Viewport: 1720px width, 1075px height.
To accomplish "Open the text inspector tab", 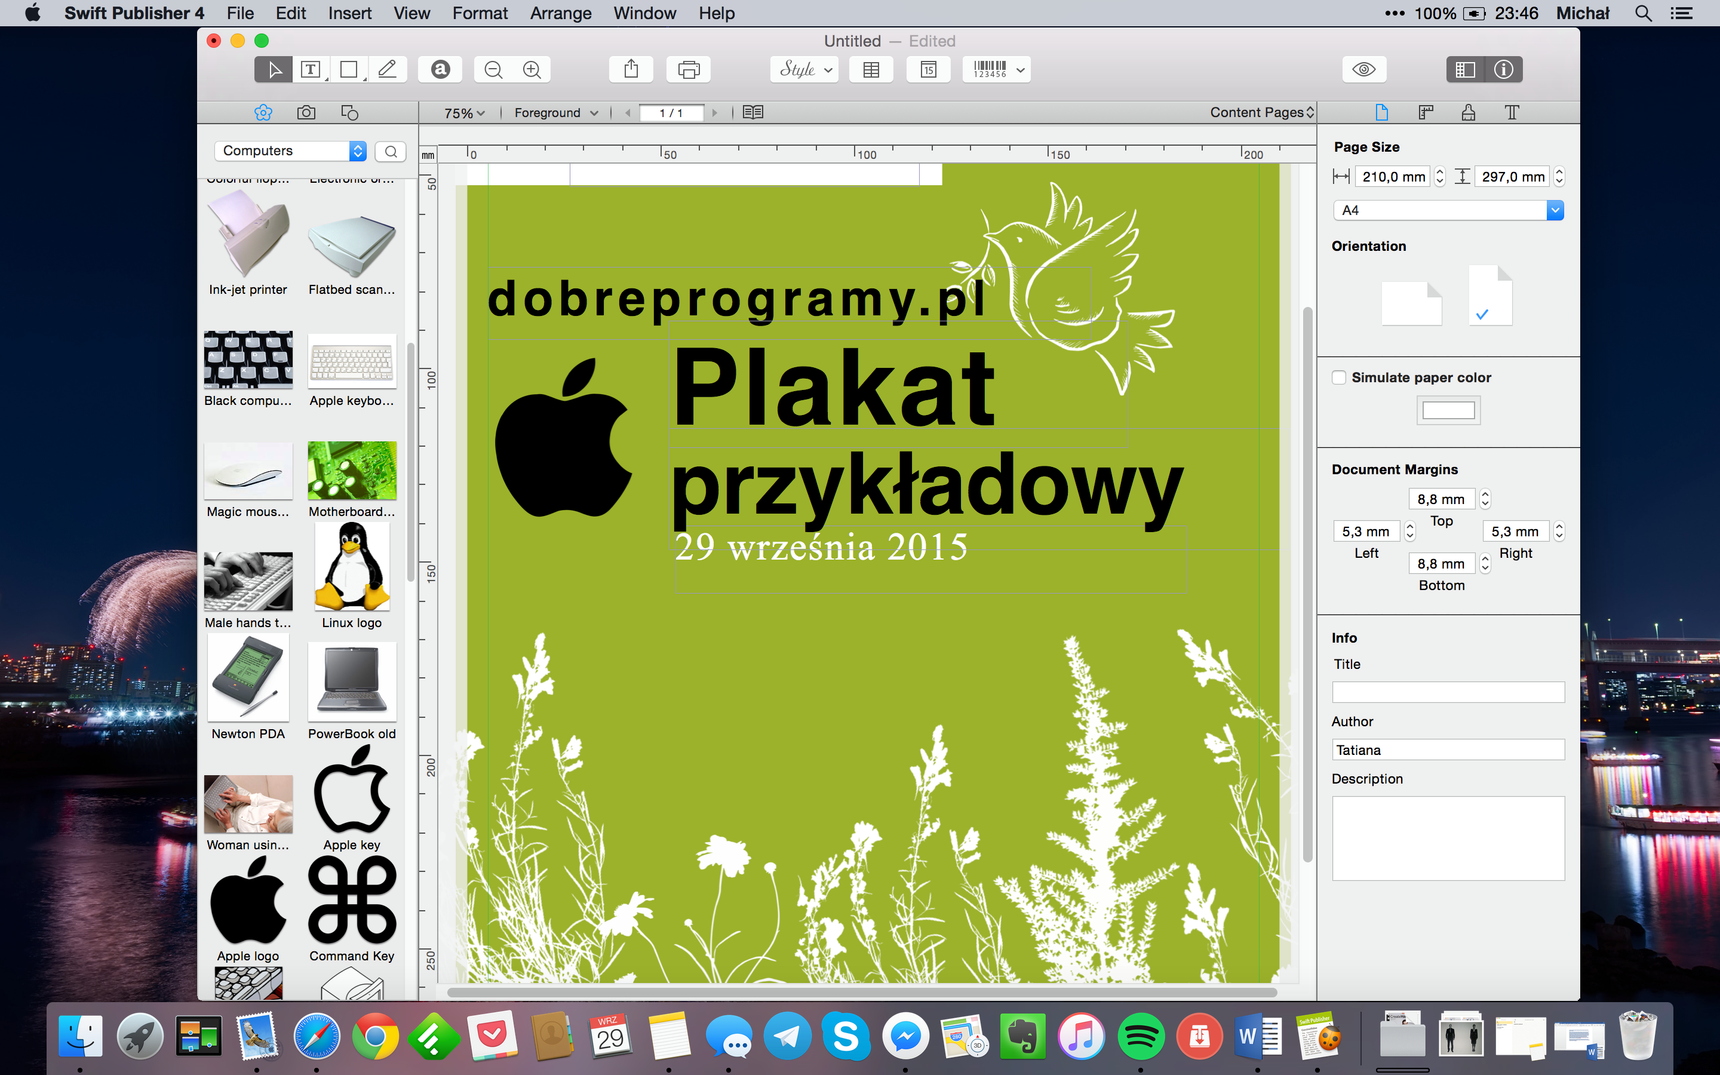I will tap(1512, 112).
